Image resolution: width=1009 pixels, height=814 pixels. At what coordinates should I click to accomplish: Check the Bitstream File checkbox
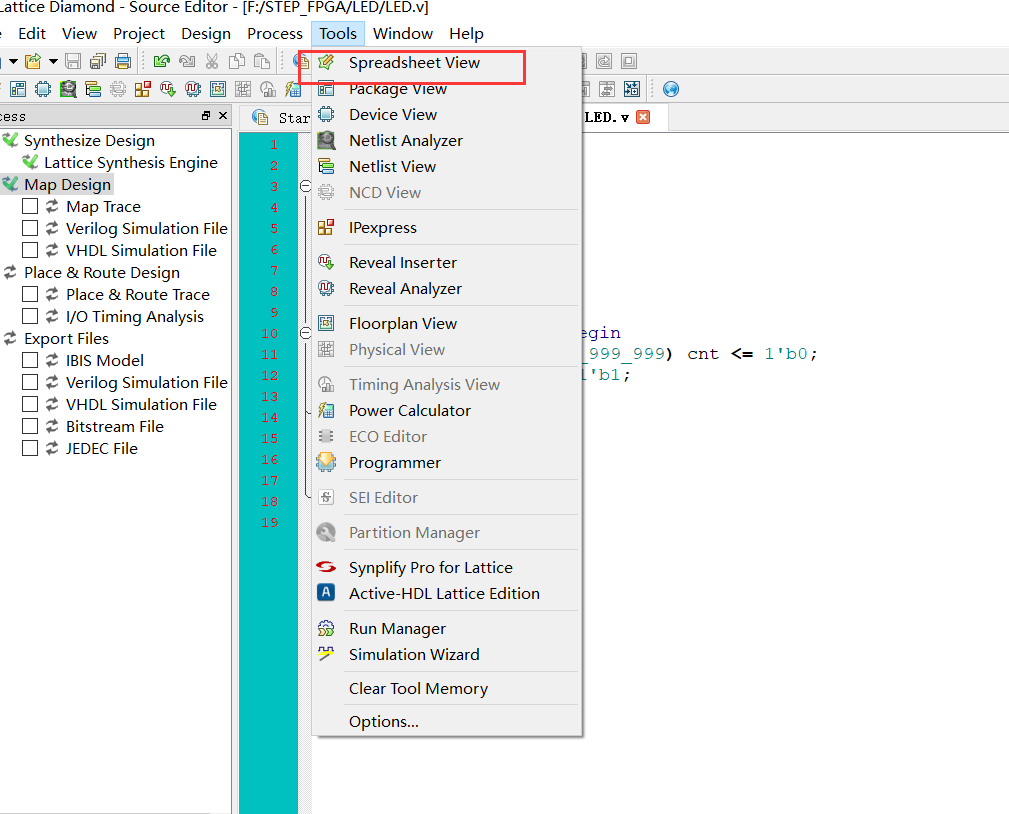[x=30, y=426]
